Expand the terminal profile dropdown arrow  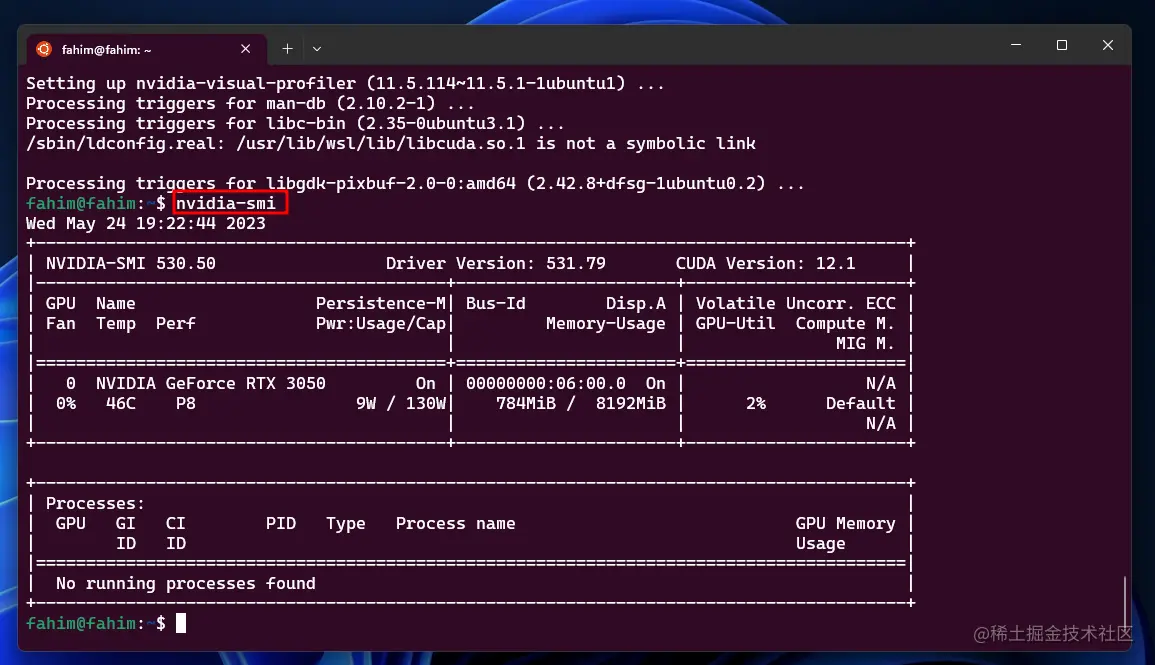(x=317, y=49)
